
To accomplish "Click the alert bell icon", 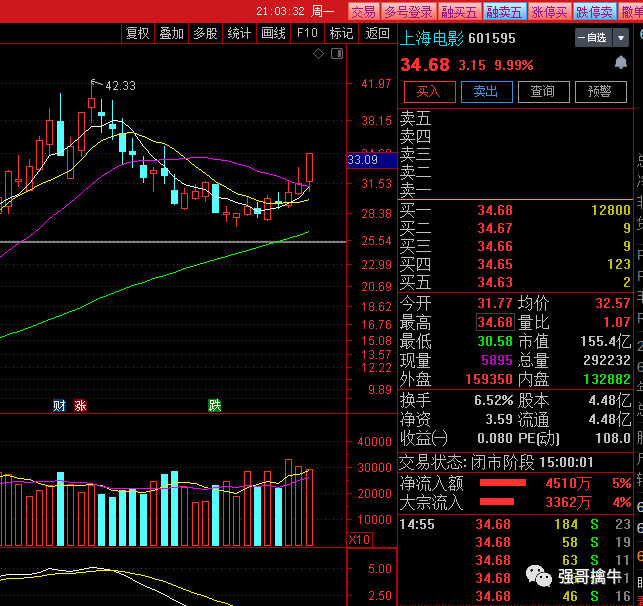I will click(620, 63).
